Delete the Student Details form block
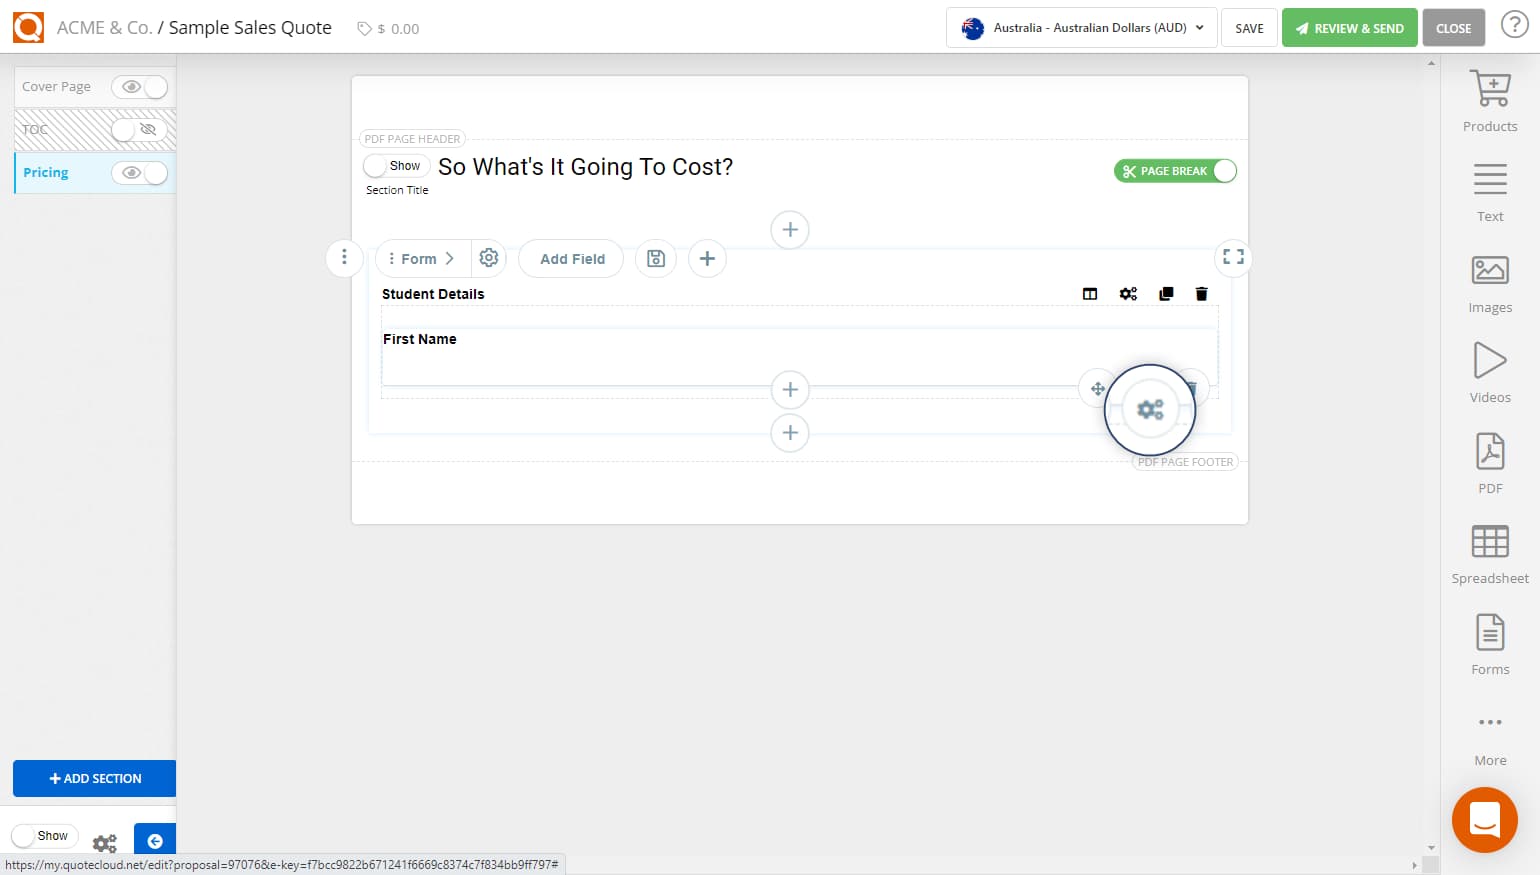This screenshot has width=1540, height=875. click(1201, 293)
